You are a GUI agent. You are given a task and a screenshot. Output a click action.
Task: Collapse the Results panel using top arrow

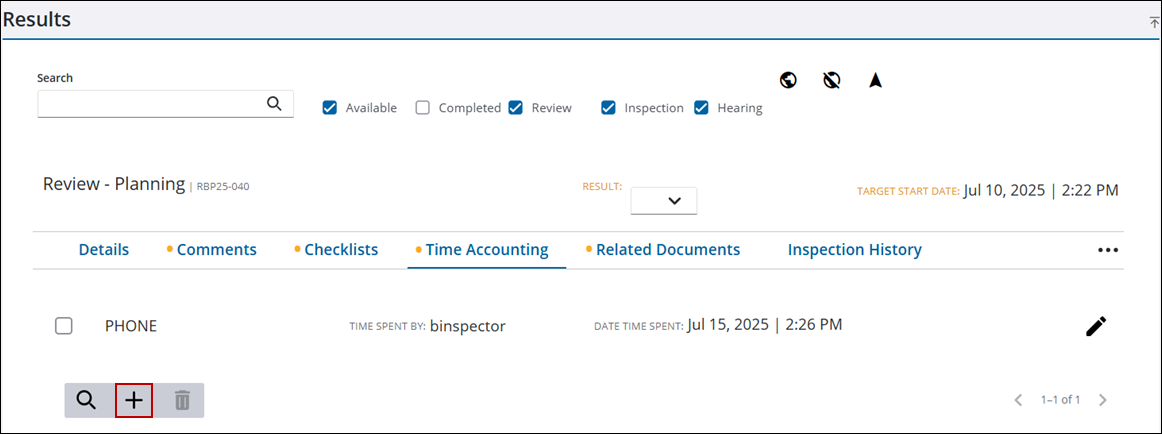1154,21
